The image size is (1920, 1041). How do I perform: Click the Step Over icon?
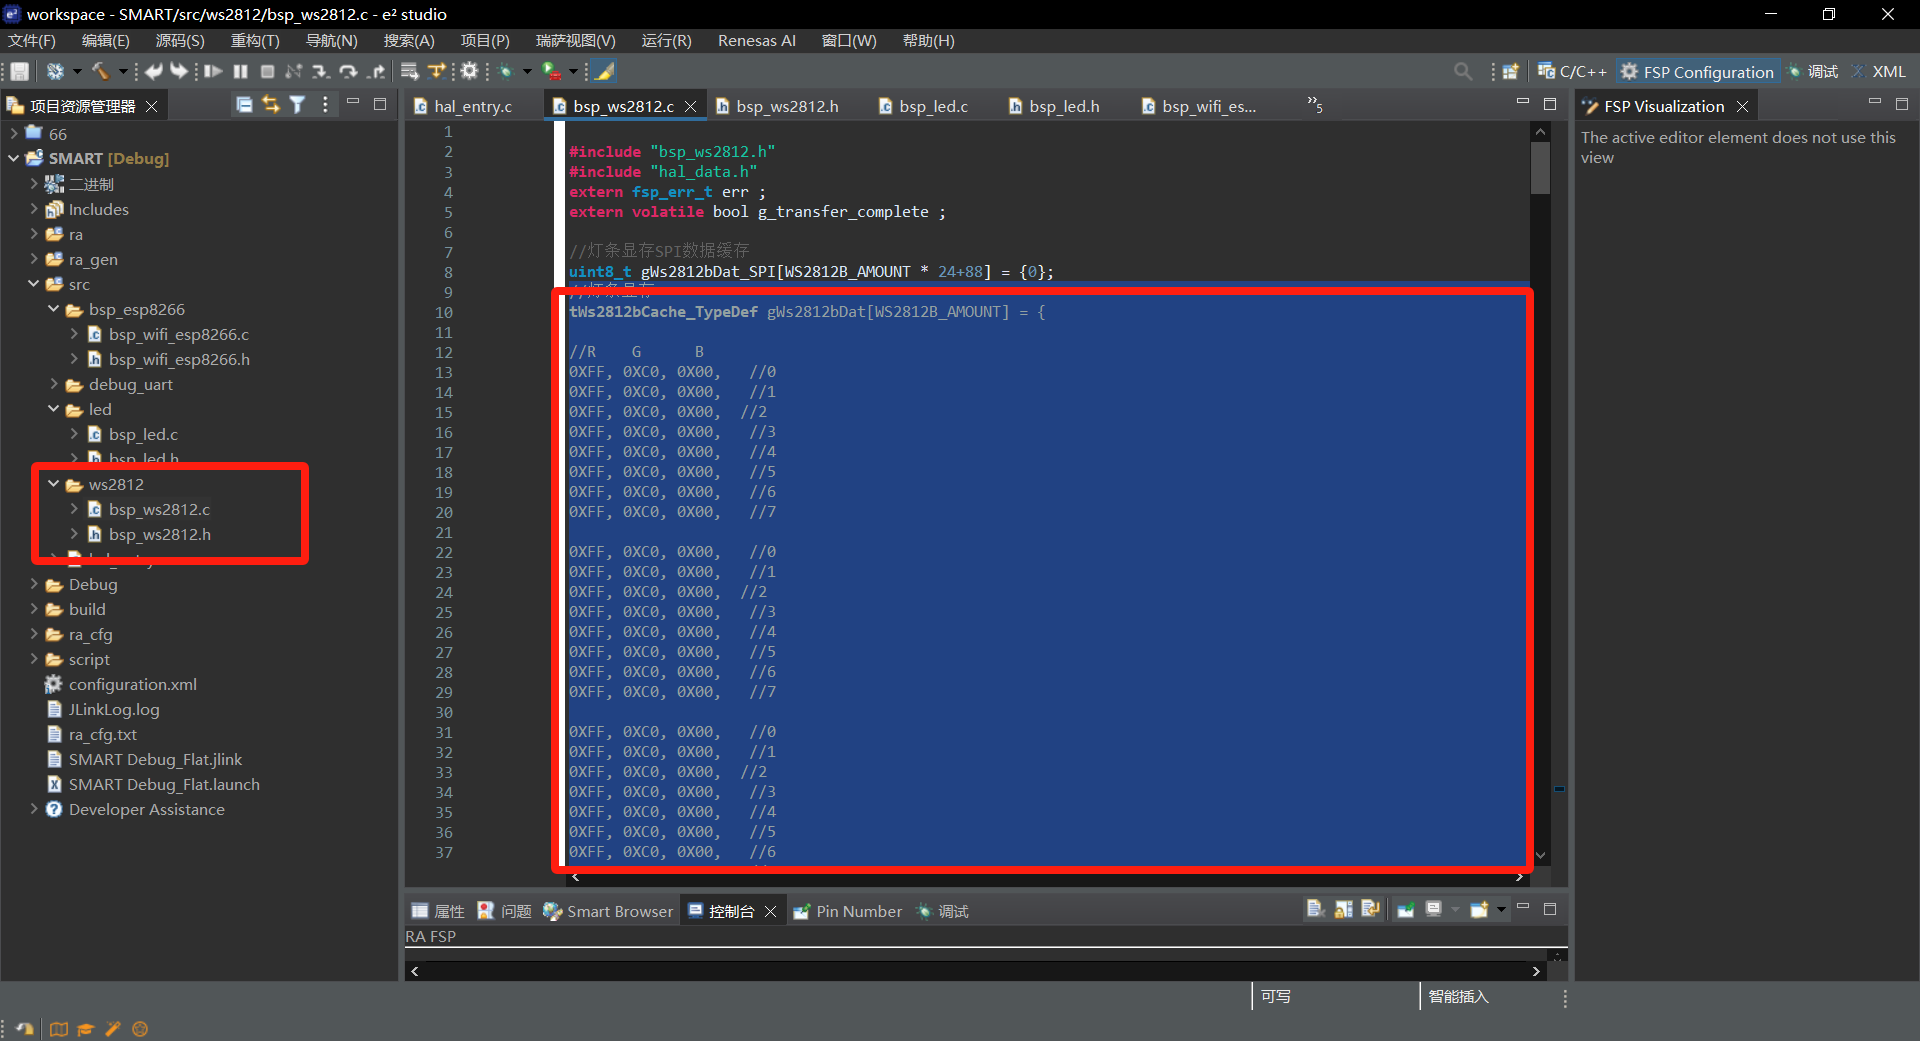click(348, 71)
